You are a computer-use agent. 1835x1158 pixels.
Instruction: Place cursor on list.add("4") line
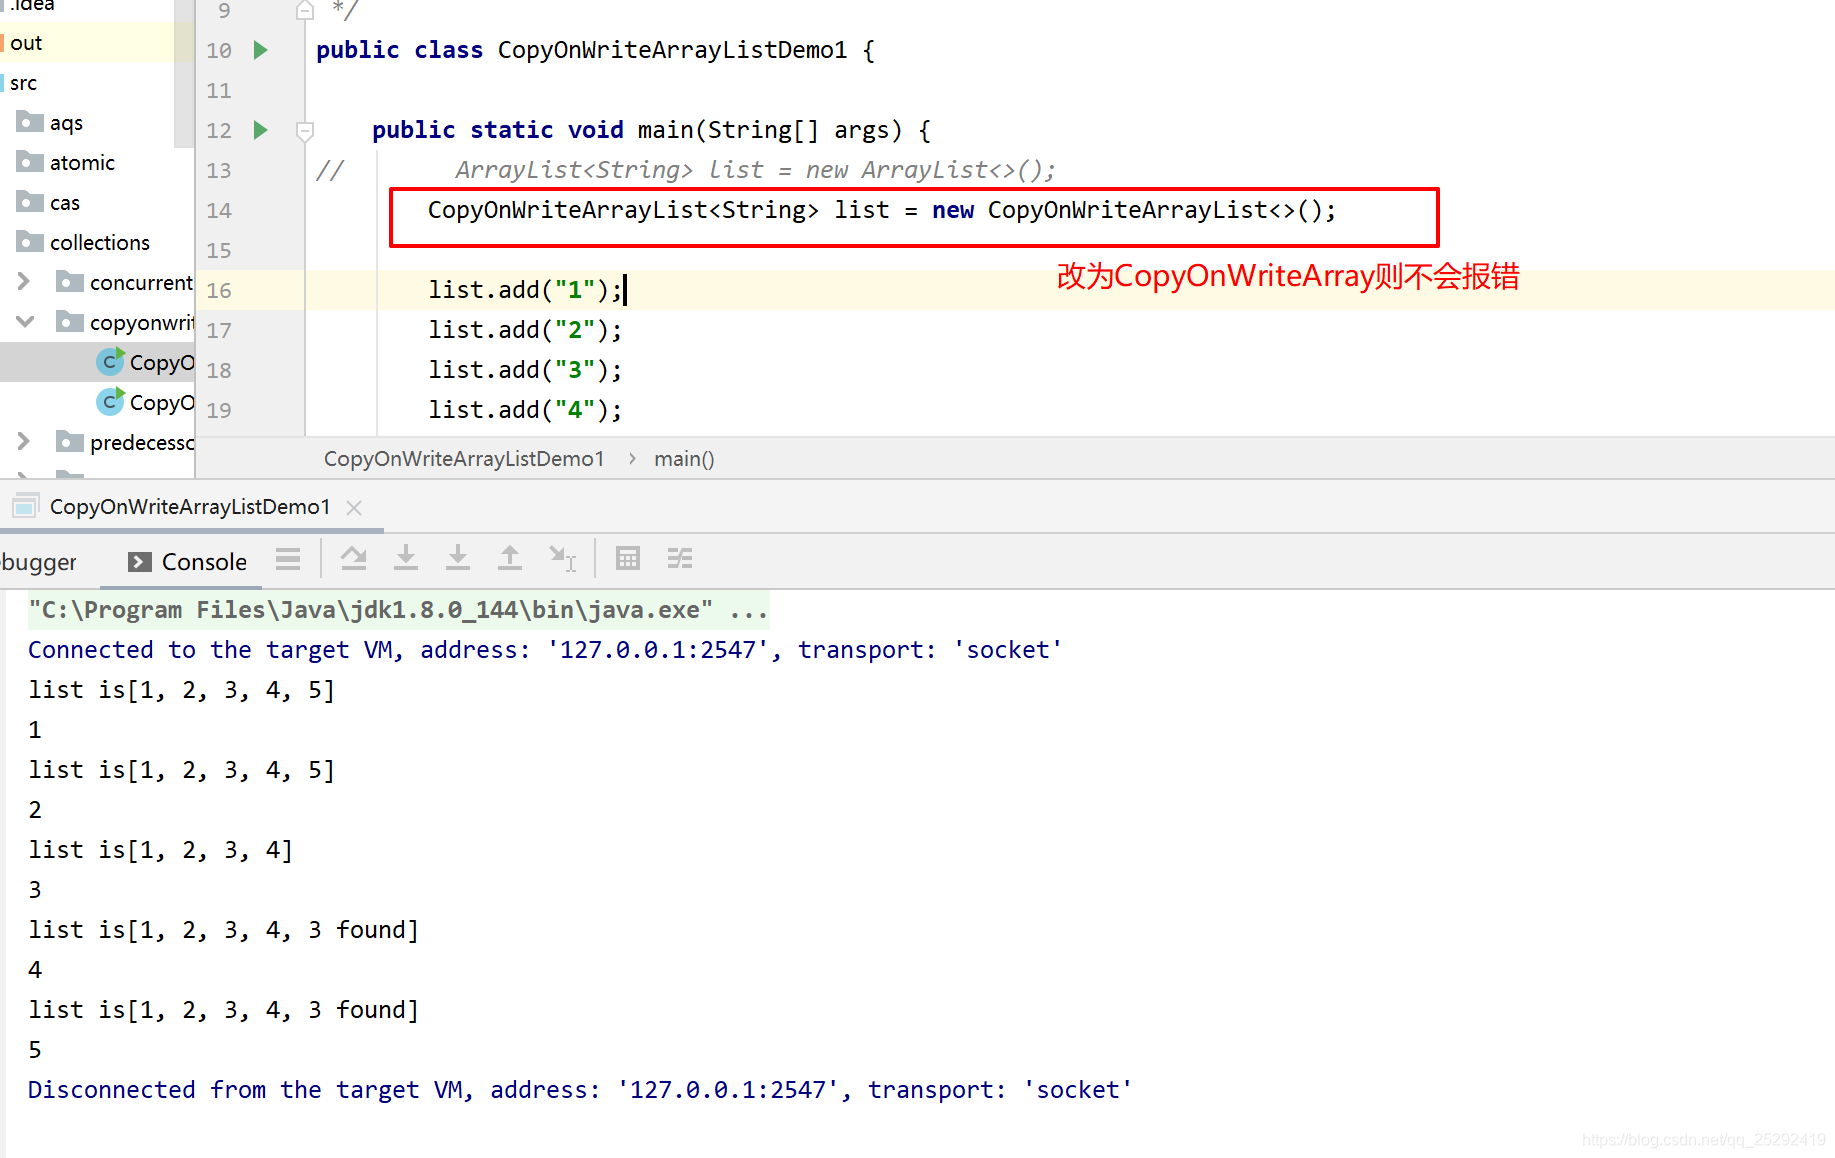click(525, 410)
